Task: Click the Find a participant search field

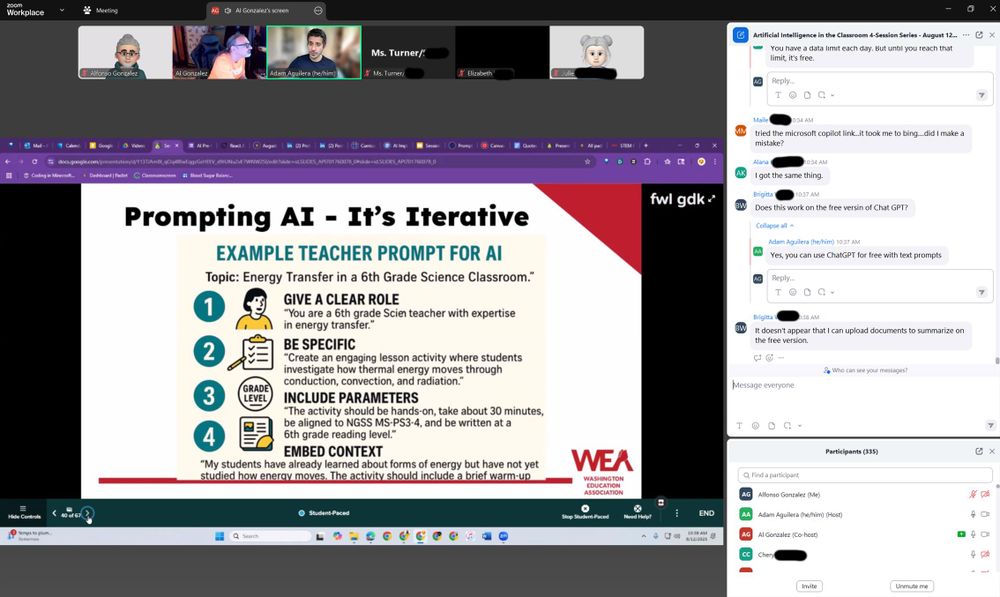Action: pyautogui.click(x=865, y=475)
